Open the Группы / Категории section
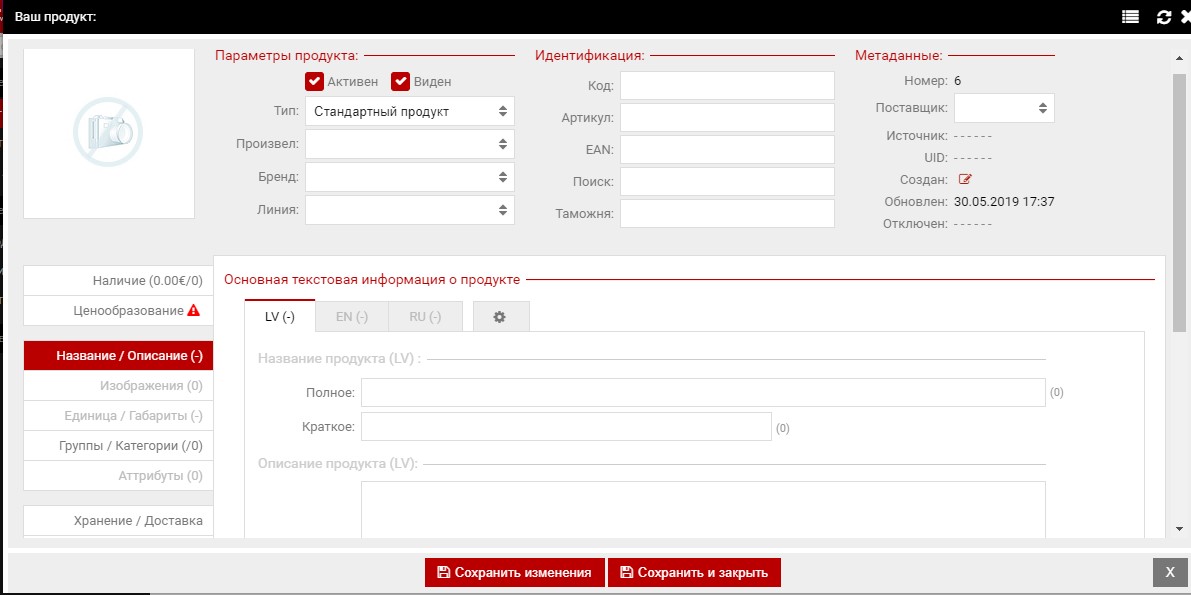Viewport: 1191px width, 595px height. 119,446
